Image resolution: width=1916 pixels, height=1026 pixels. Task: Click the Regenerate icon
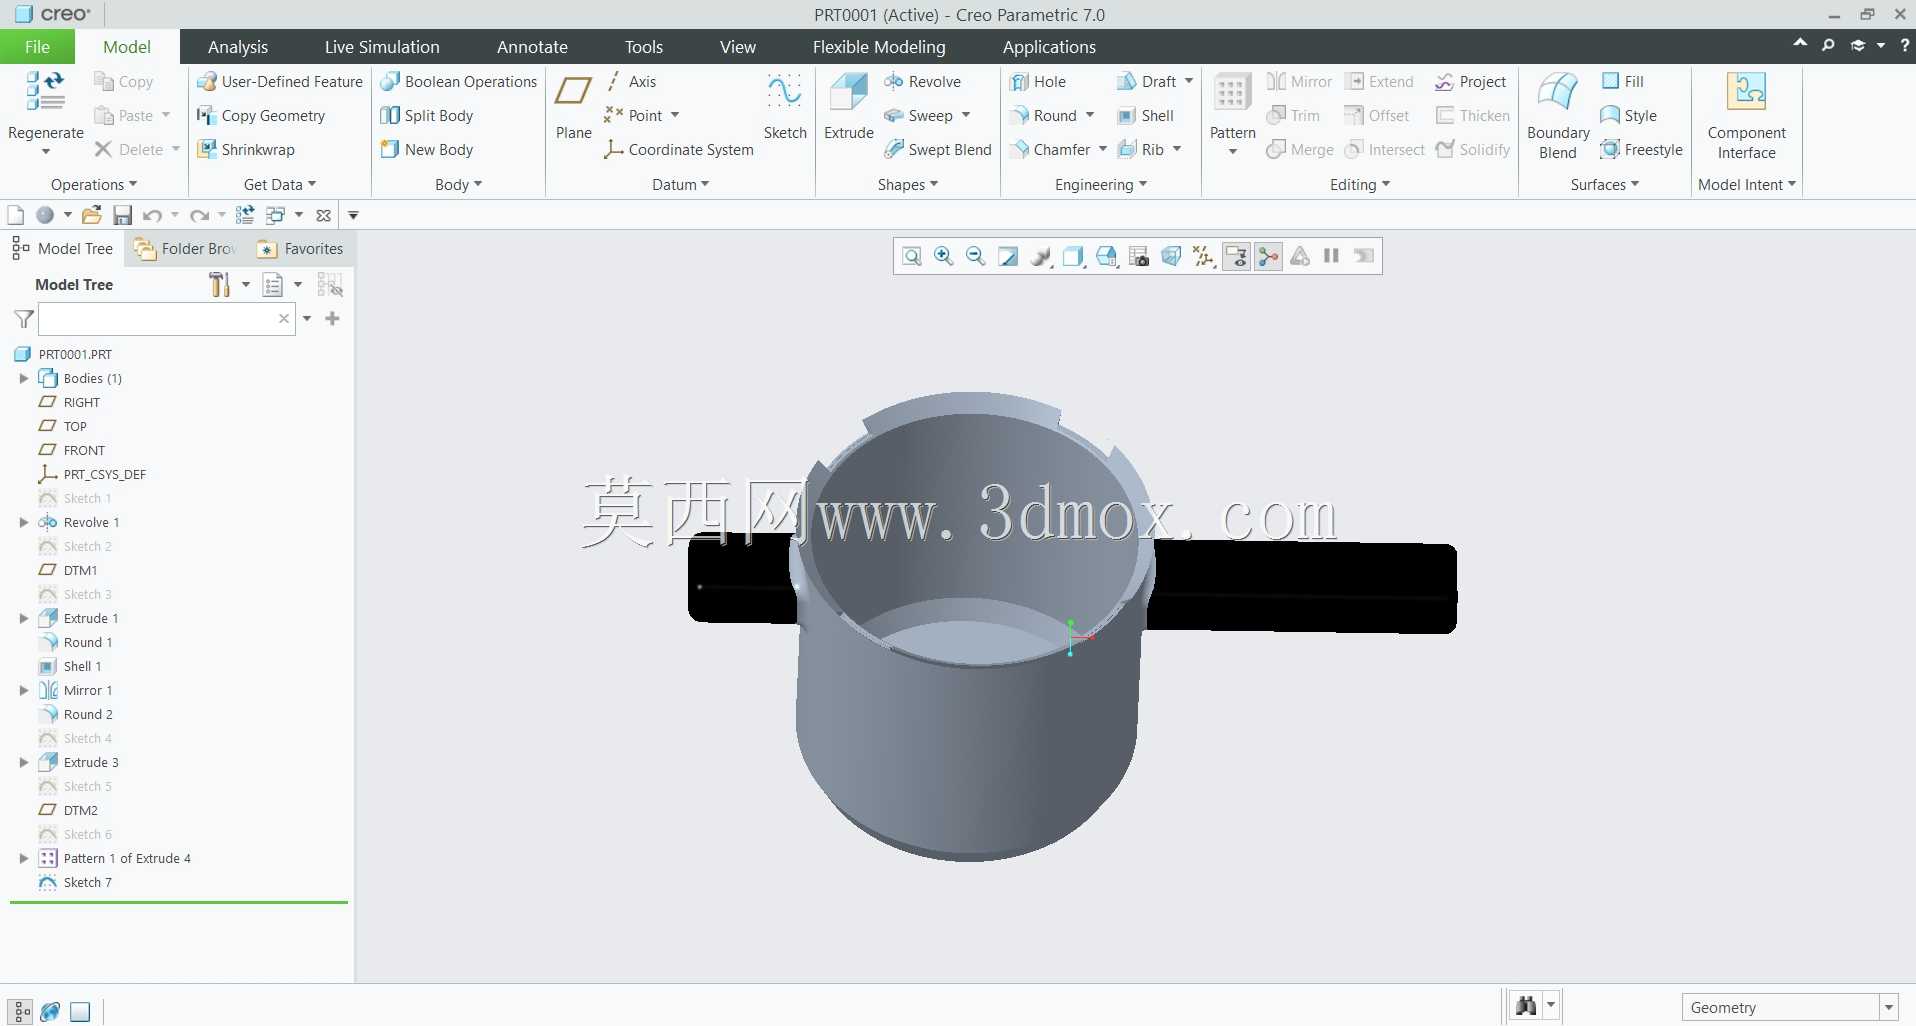45,93
